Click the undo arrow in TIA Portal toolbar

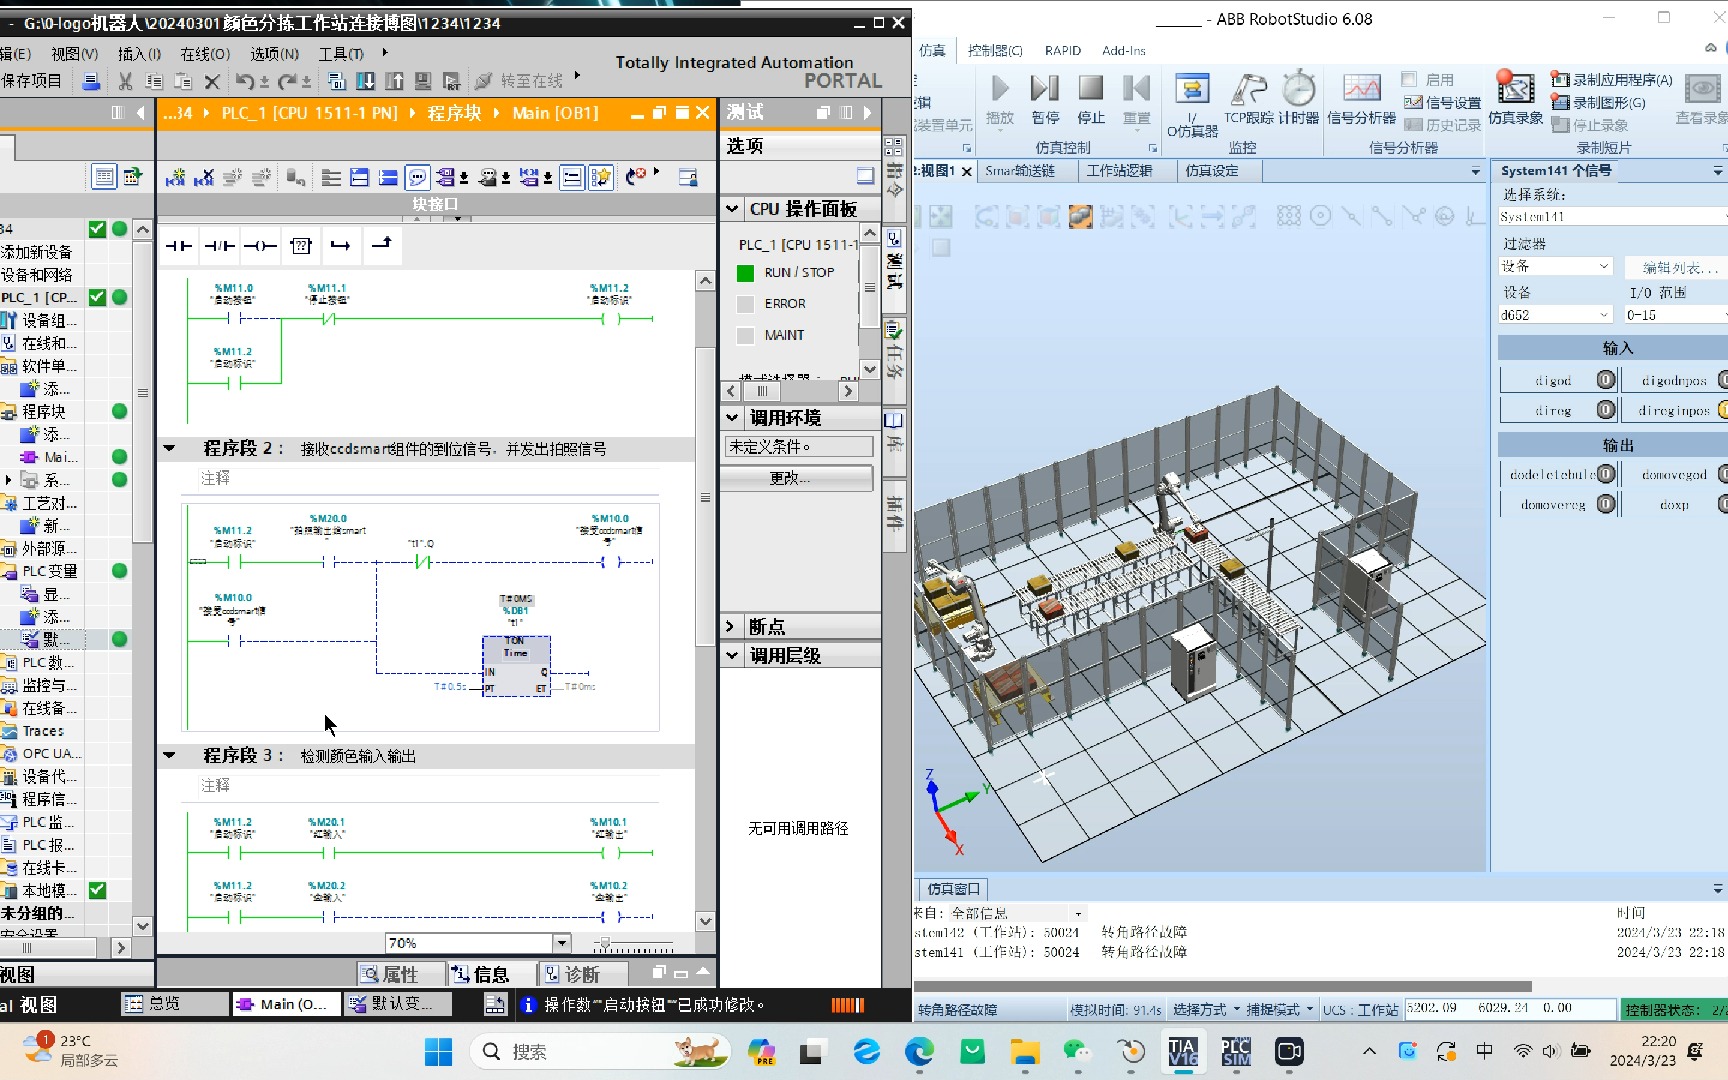click(244, 81)
